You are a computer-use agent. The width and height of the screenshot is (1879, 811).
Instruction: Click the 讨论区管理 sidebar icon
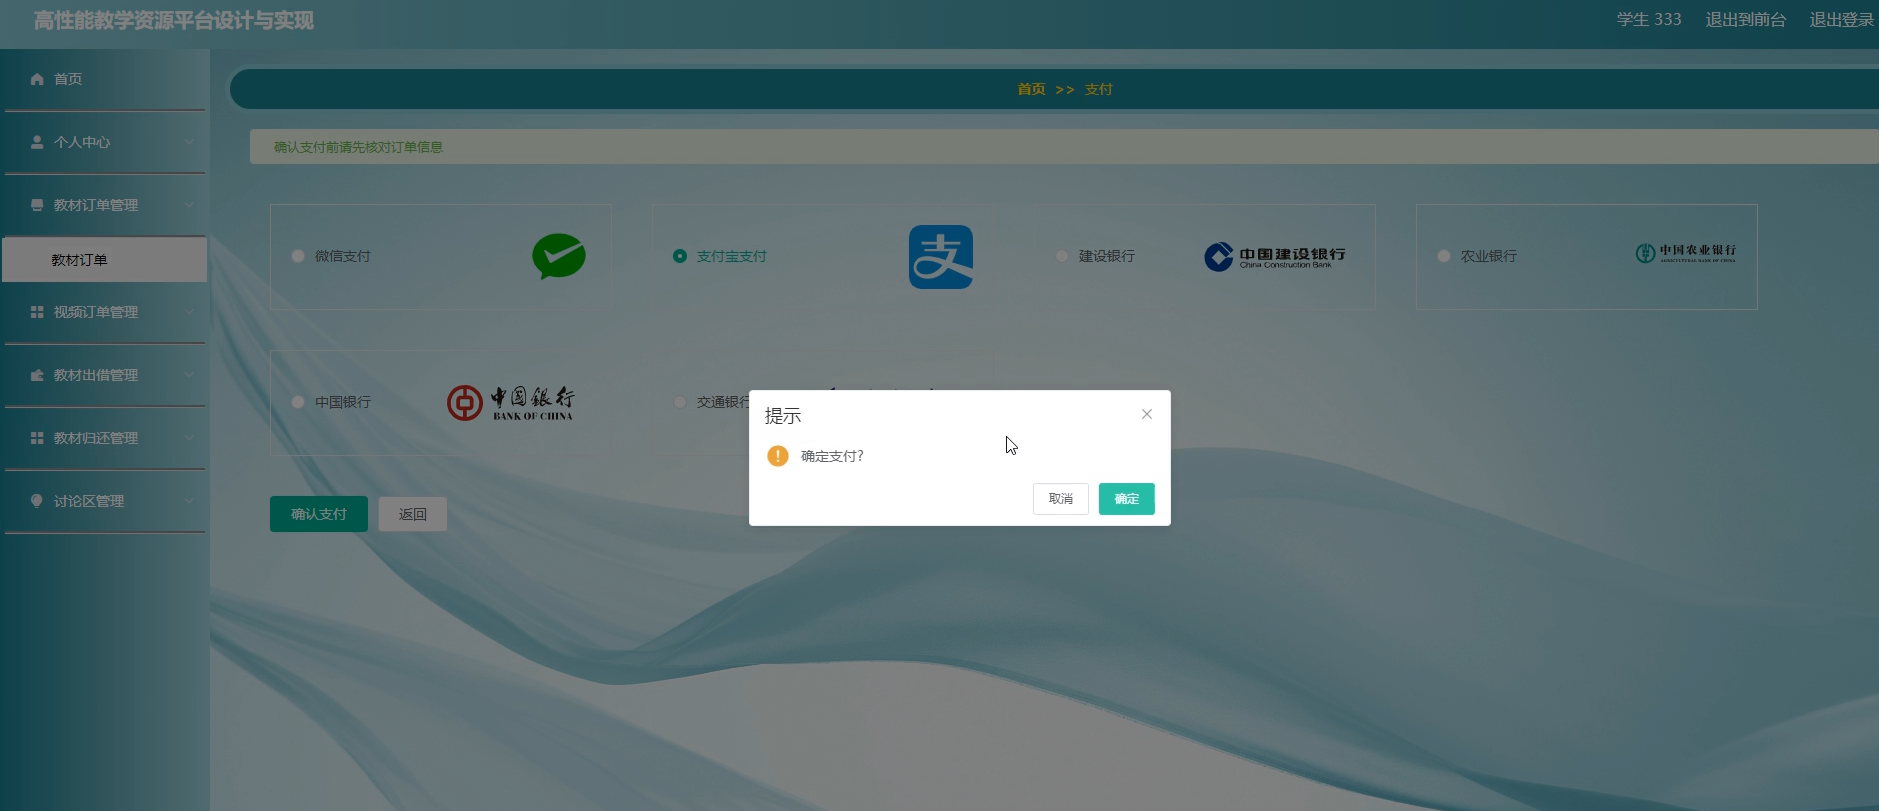click(37, 501)
